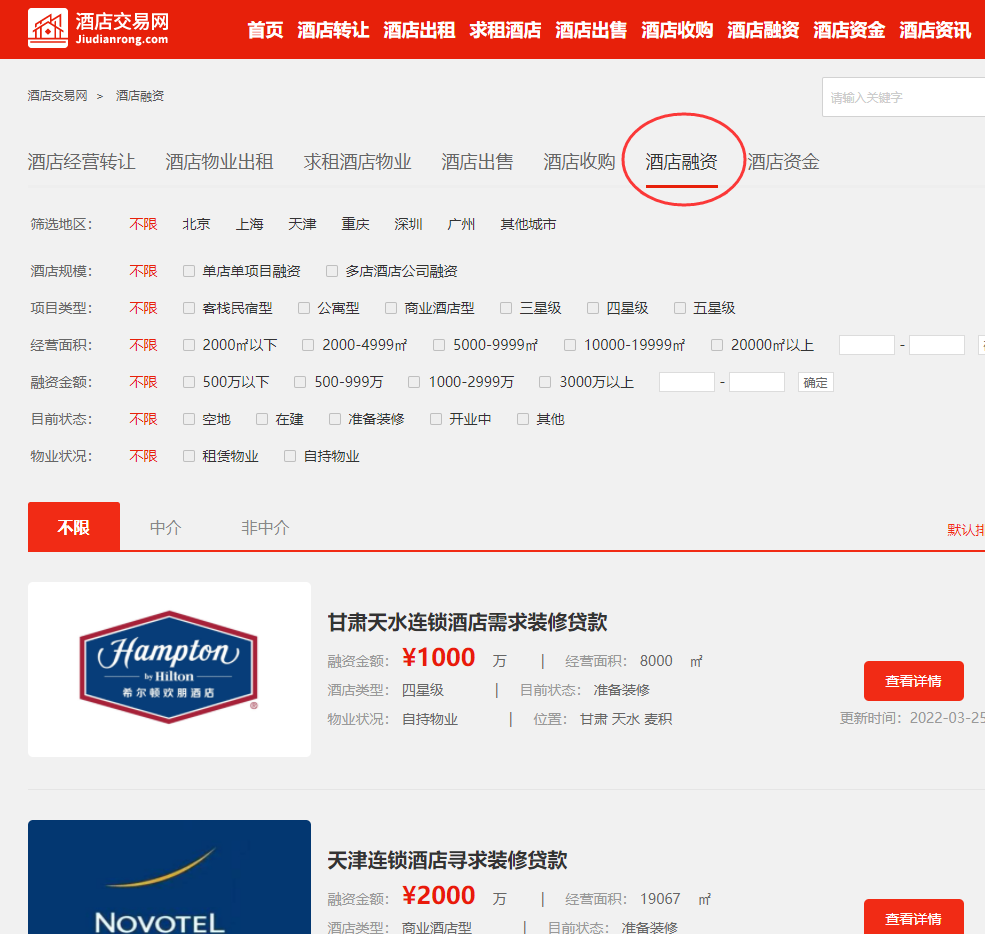
Task: Check the 准备装修 status filter checkbox
Action: (335, 420)
